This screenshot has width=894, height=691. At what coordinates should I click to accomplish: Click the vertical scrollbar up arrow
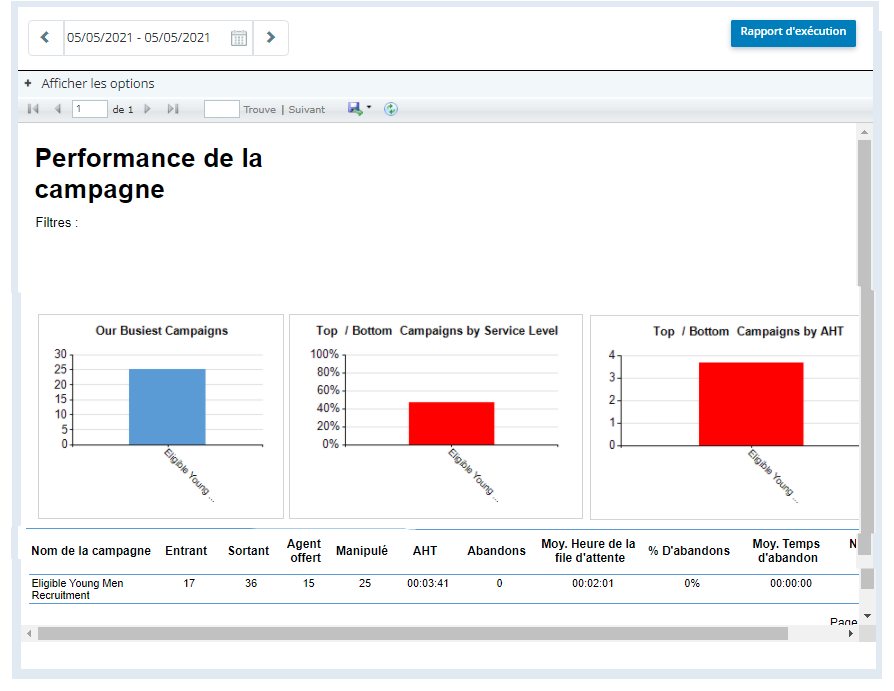pyautogui.click(x=864, y=132)
